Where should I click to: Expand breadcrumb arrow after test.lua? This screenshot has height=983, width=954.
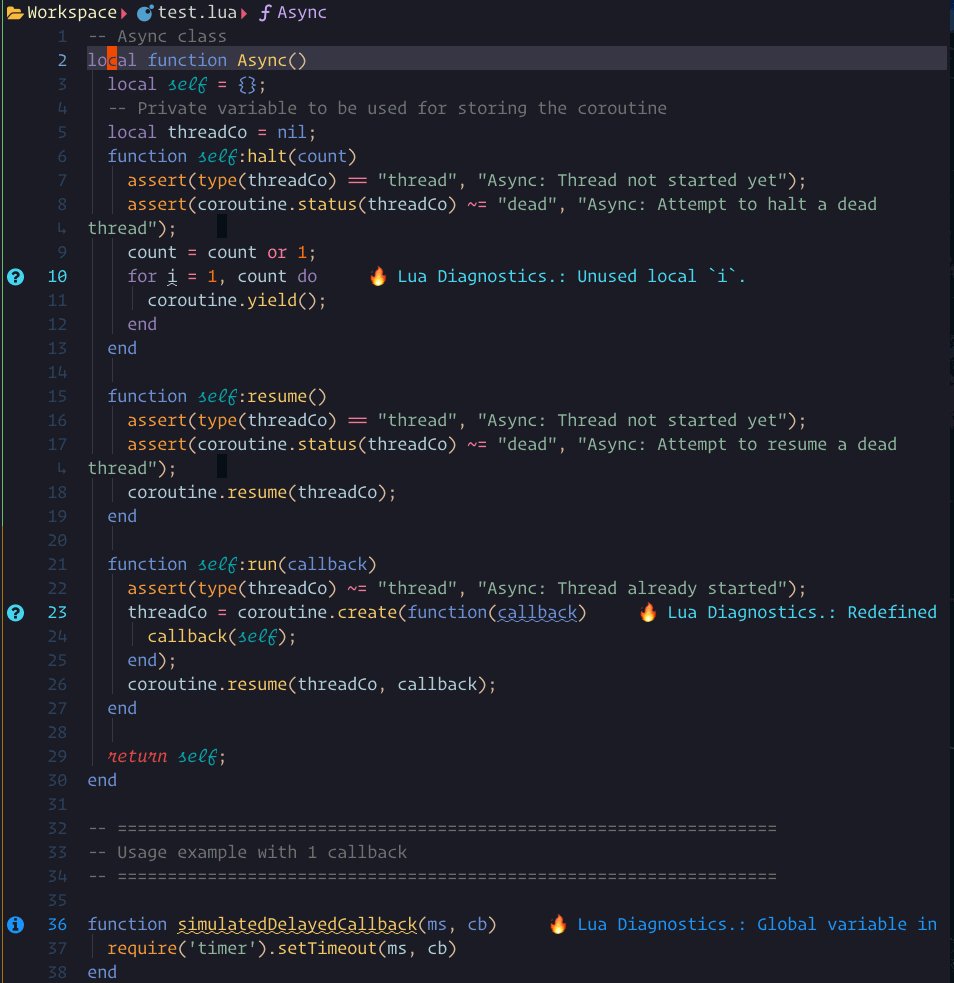point(244,13)
